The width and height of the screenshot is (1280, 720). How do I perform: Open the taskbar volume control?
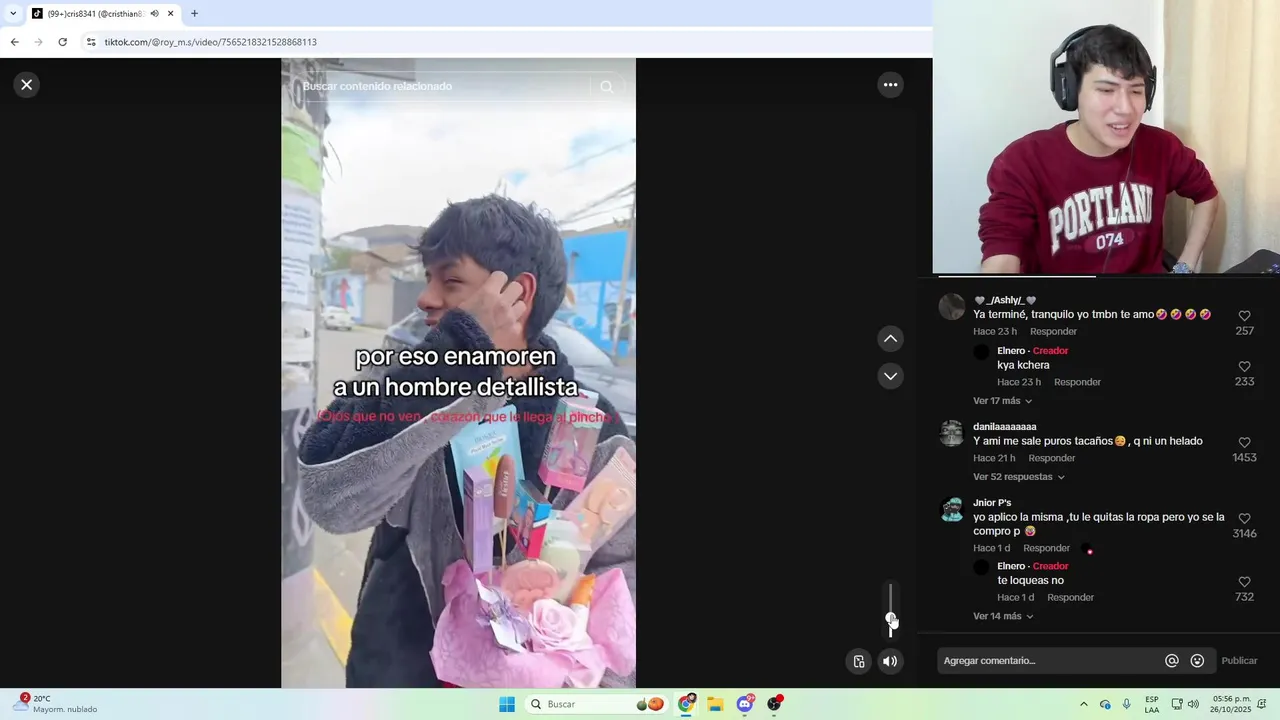point(1193,704)
